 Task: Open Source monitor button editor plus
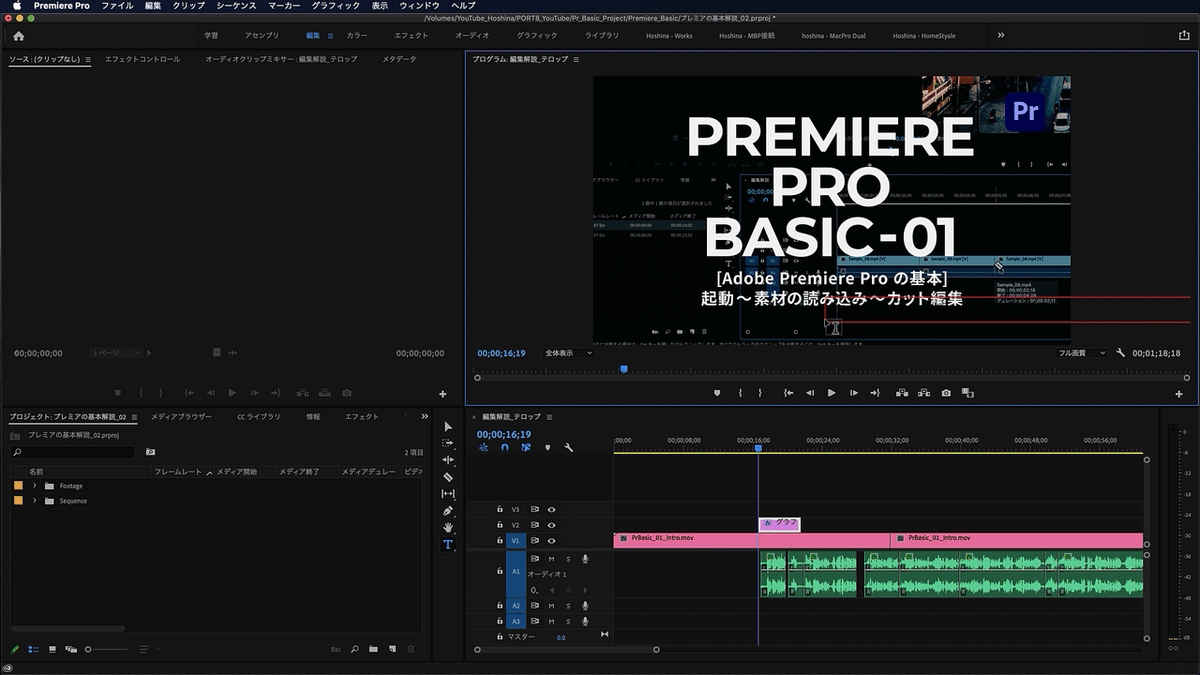pyautogui.click(x=443, y=394)
